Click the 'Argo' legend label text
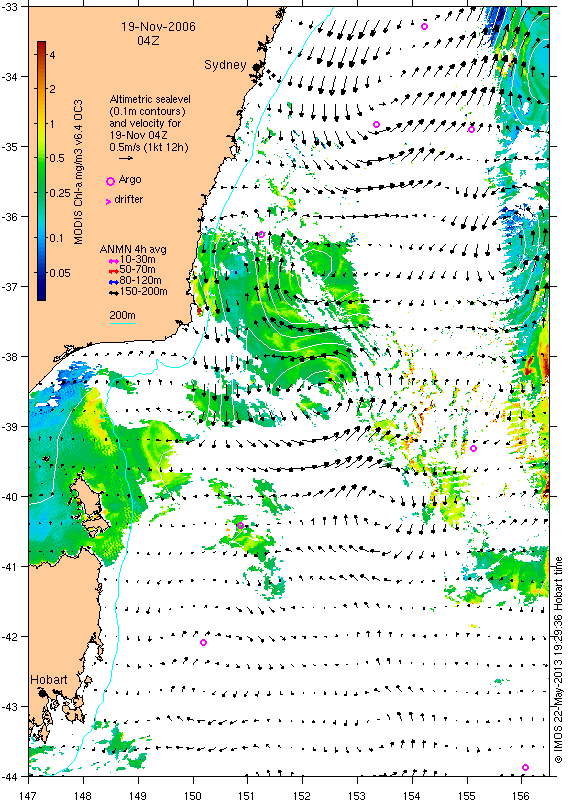This screenshot has height=800, width=570. [x=130, y=180]
